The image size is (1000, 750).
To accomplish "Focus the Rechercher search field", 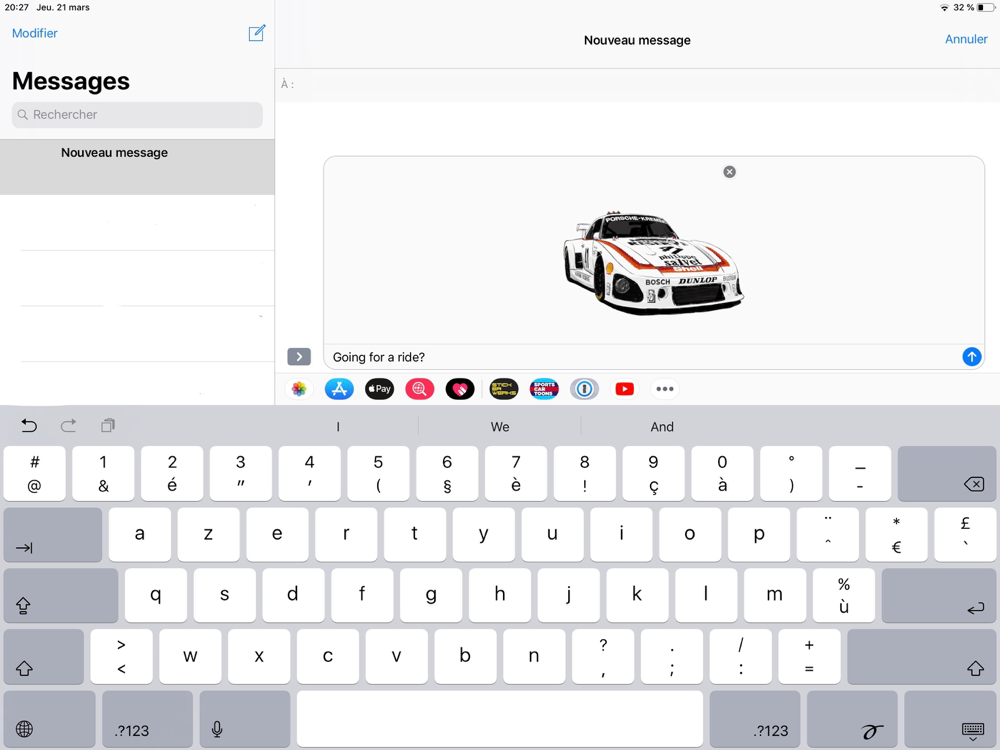I will pyautogui.click(x=137, y=115).
